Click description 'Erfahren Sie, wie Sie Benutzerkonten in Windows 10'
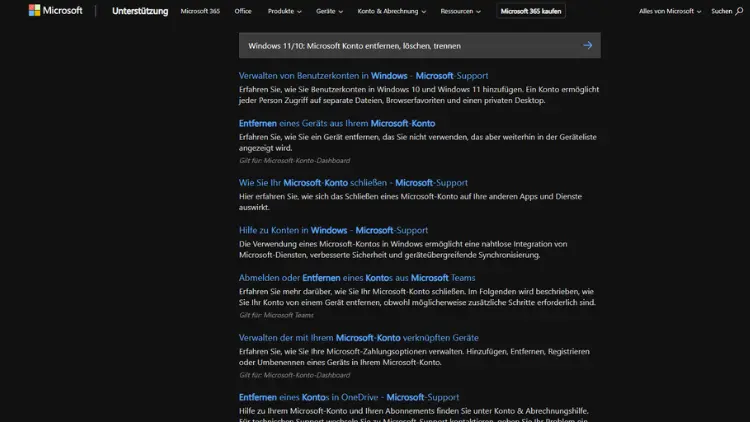Screen dimensions: 750x422 (419, 95)
